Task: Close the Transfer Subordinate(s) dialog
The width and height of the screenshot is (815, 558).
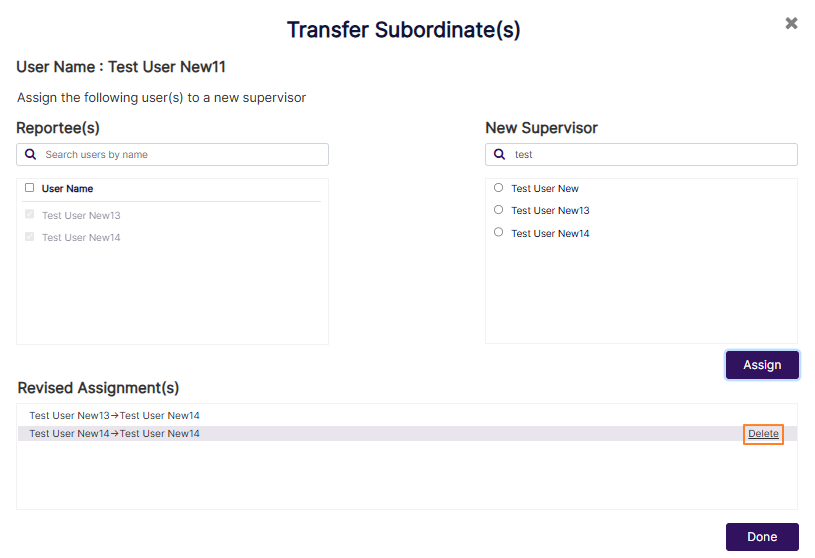Action: click(x=791, y=23)
